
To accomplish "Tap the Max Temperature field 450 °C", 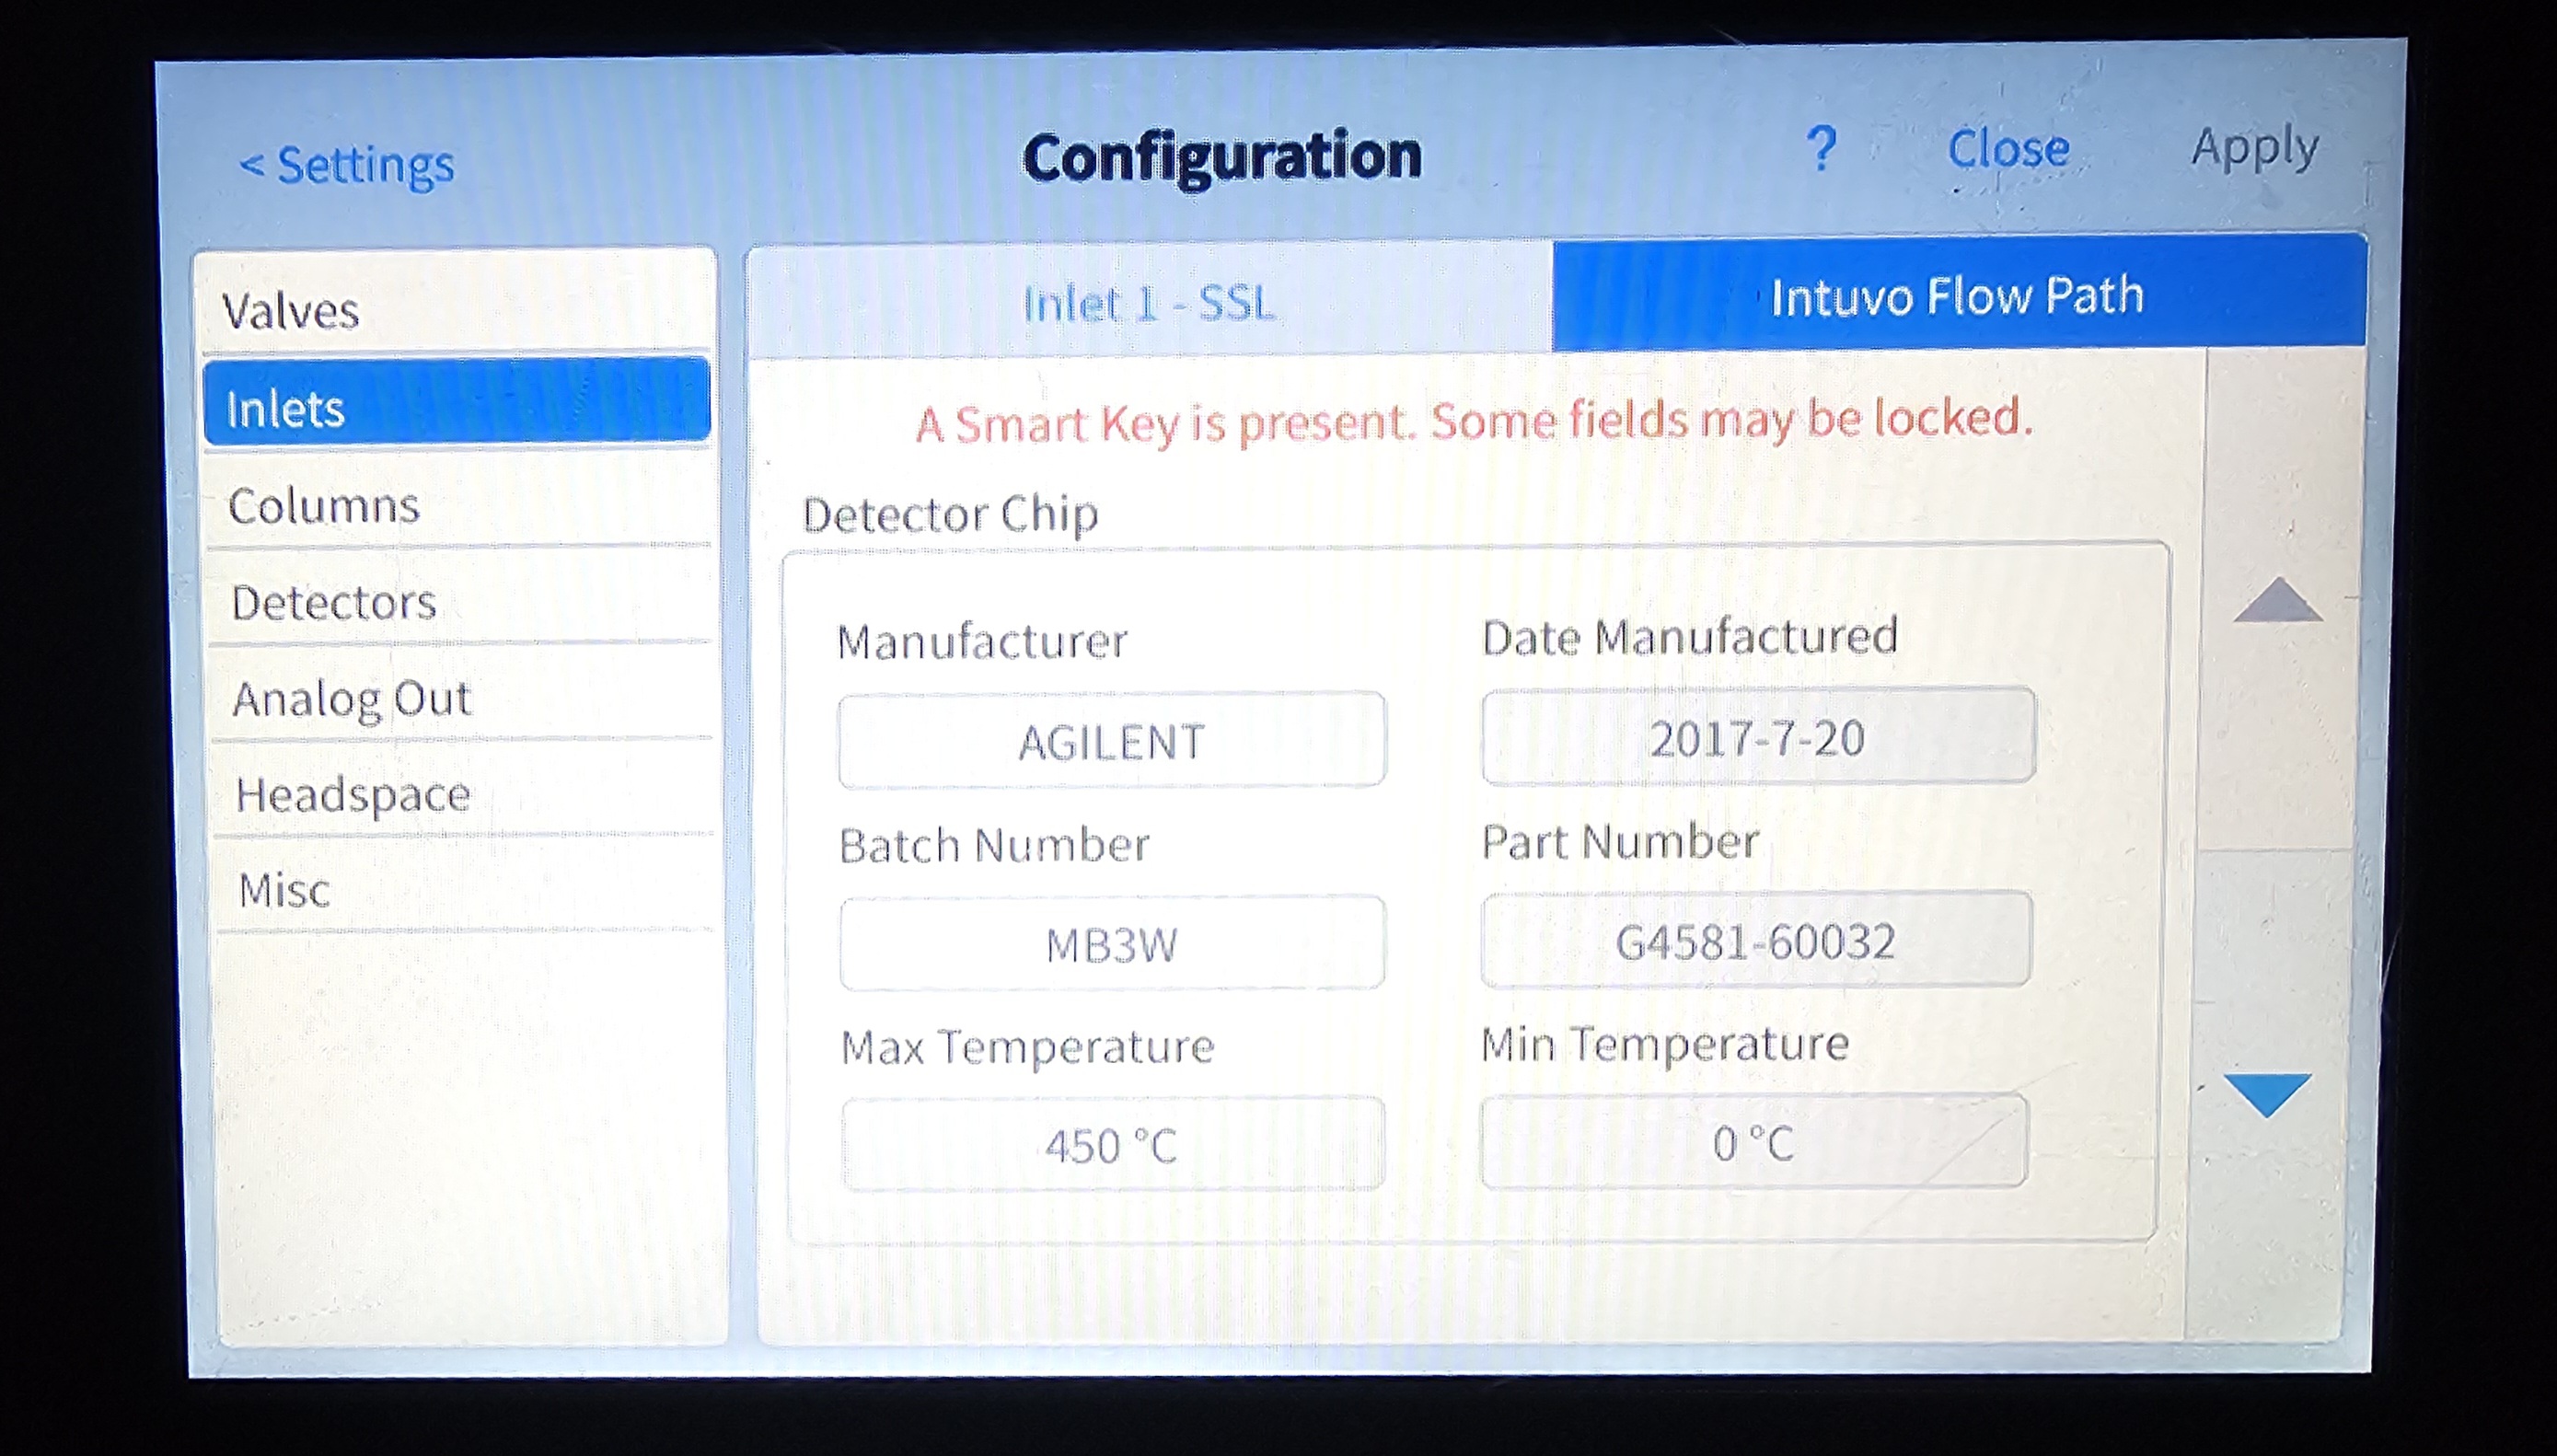I will pos(1113,1144).
